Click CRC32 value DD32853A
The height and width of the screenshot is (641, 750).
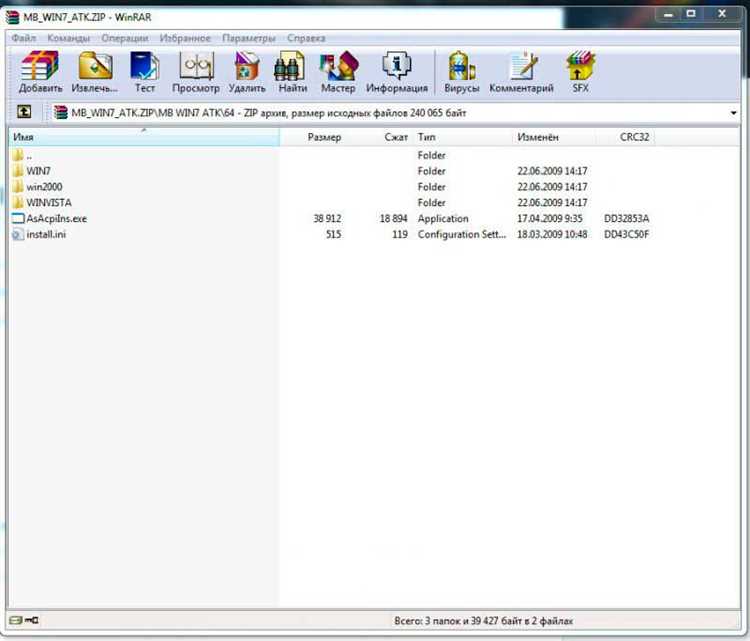click(x=627, y=219)
